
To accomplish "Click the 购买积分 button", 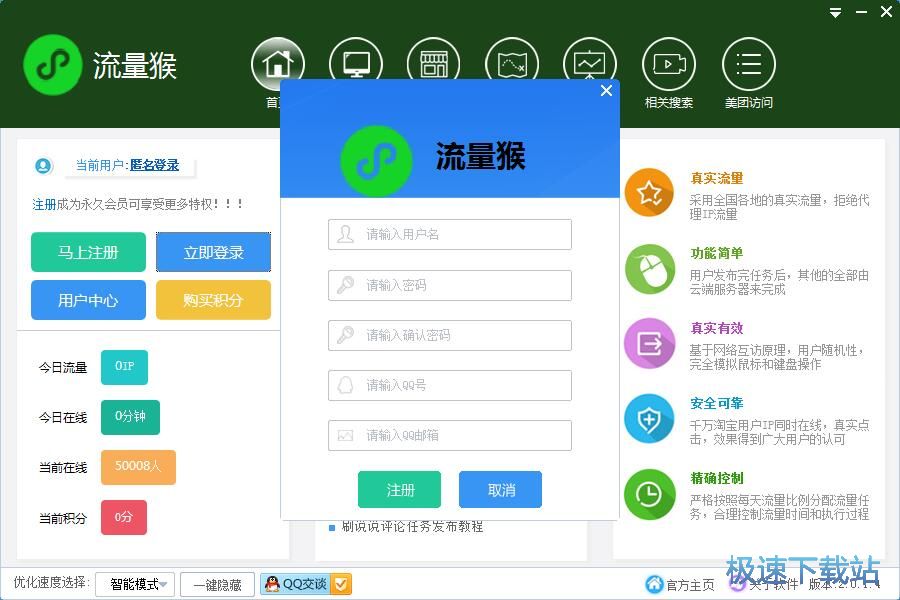I will [214, 300].
